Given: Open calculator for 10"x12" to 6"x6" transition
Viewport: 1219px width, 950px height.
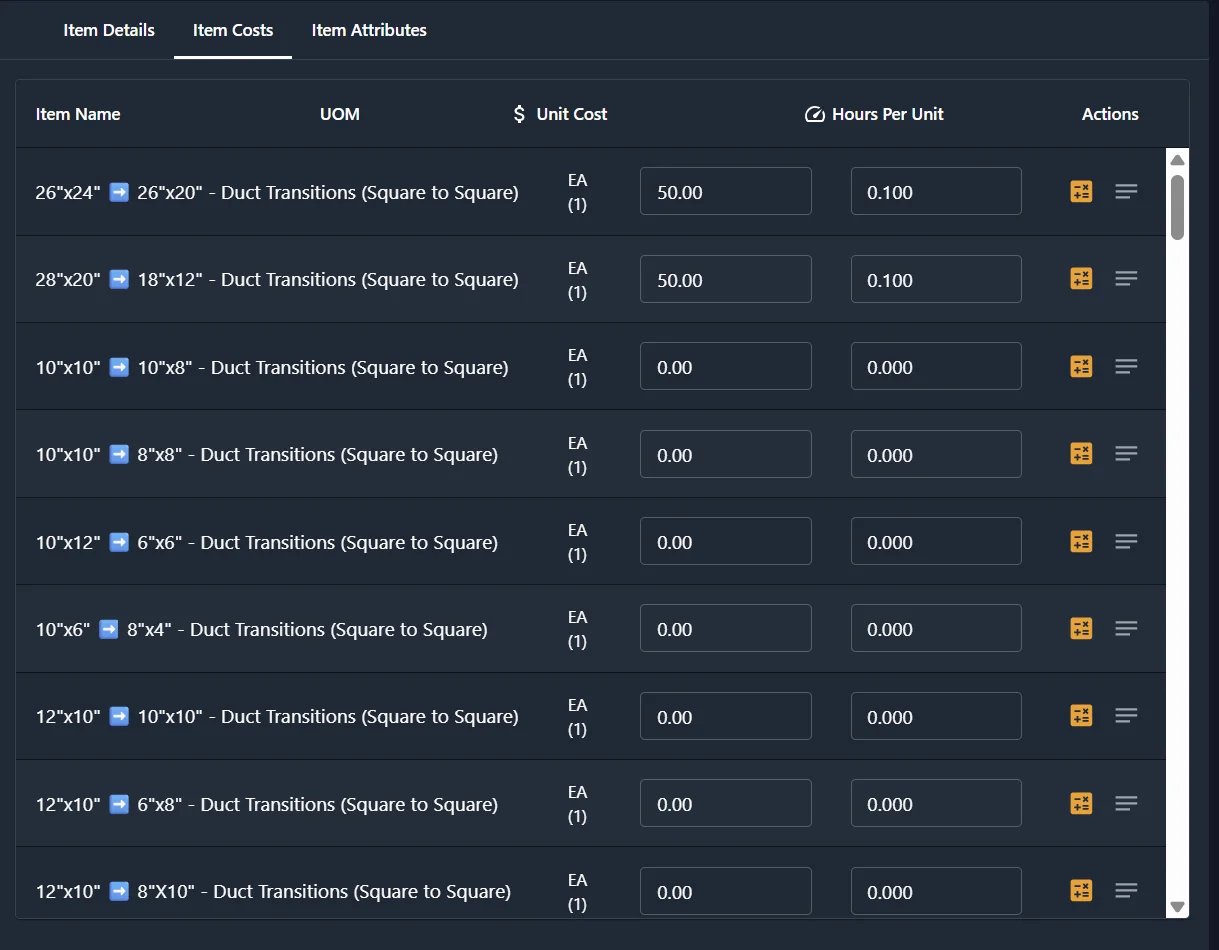Looking at the screenshot, I should click(1081, 542).
